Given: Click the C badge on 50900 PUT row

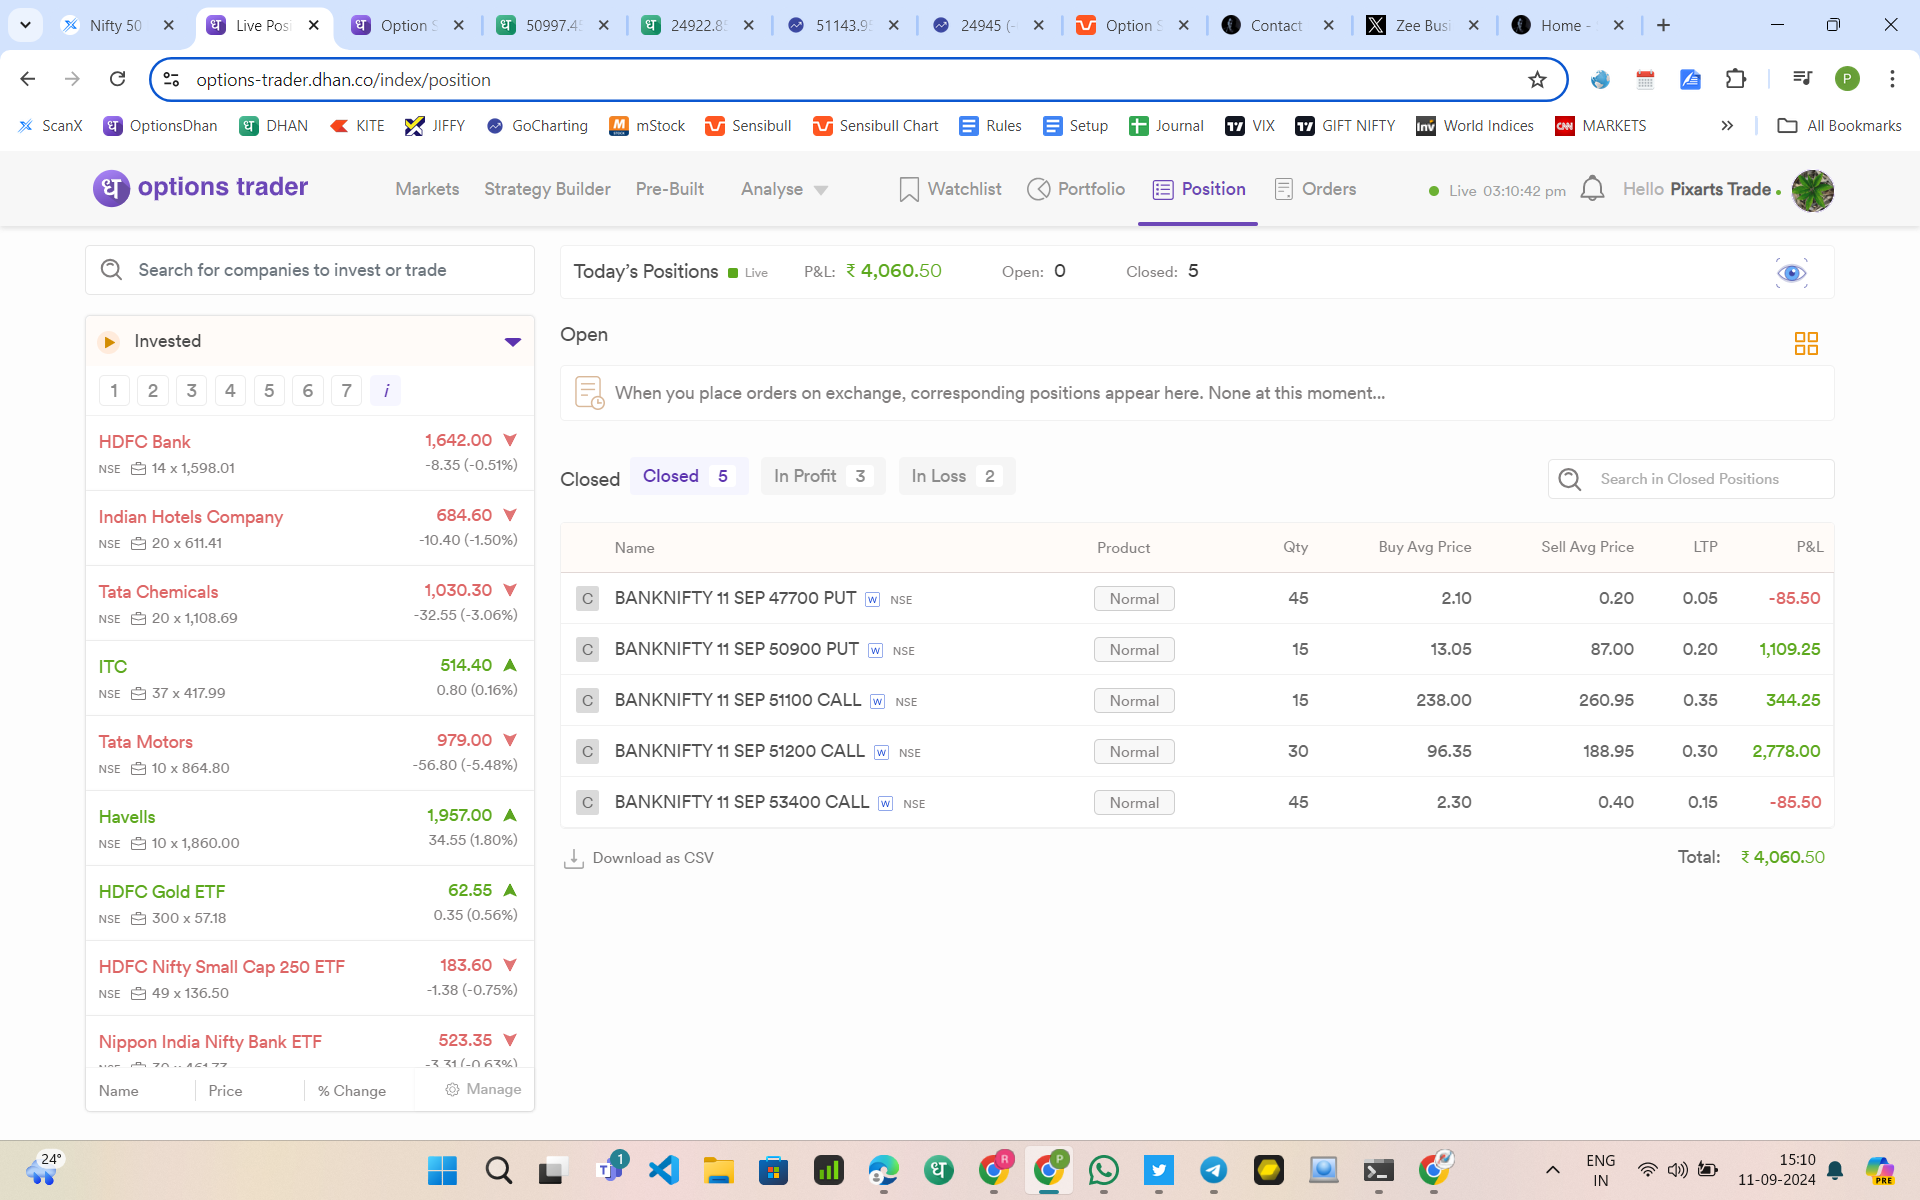Looking at the screenshot, I should 587,649.
